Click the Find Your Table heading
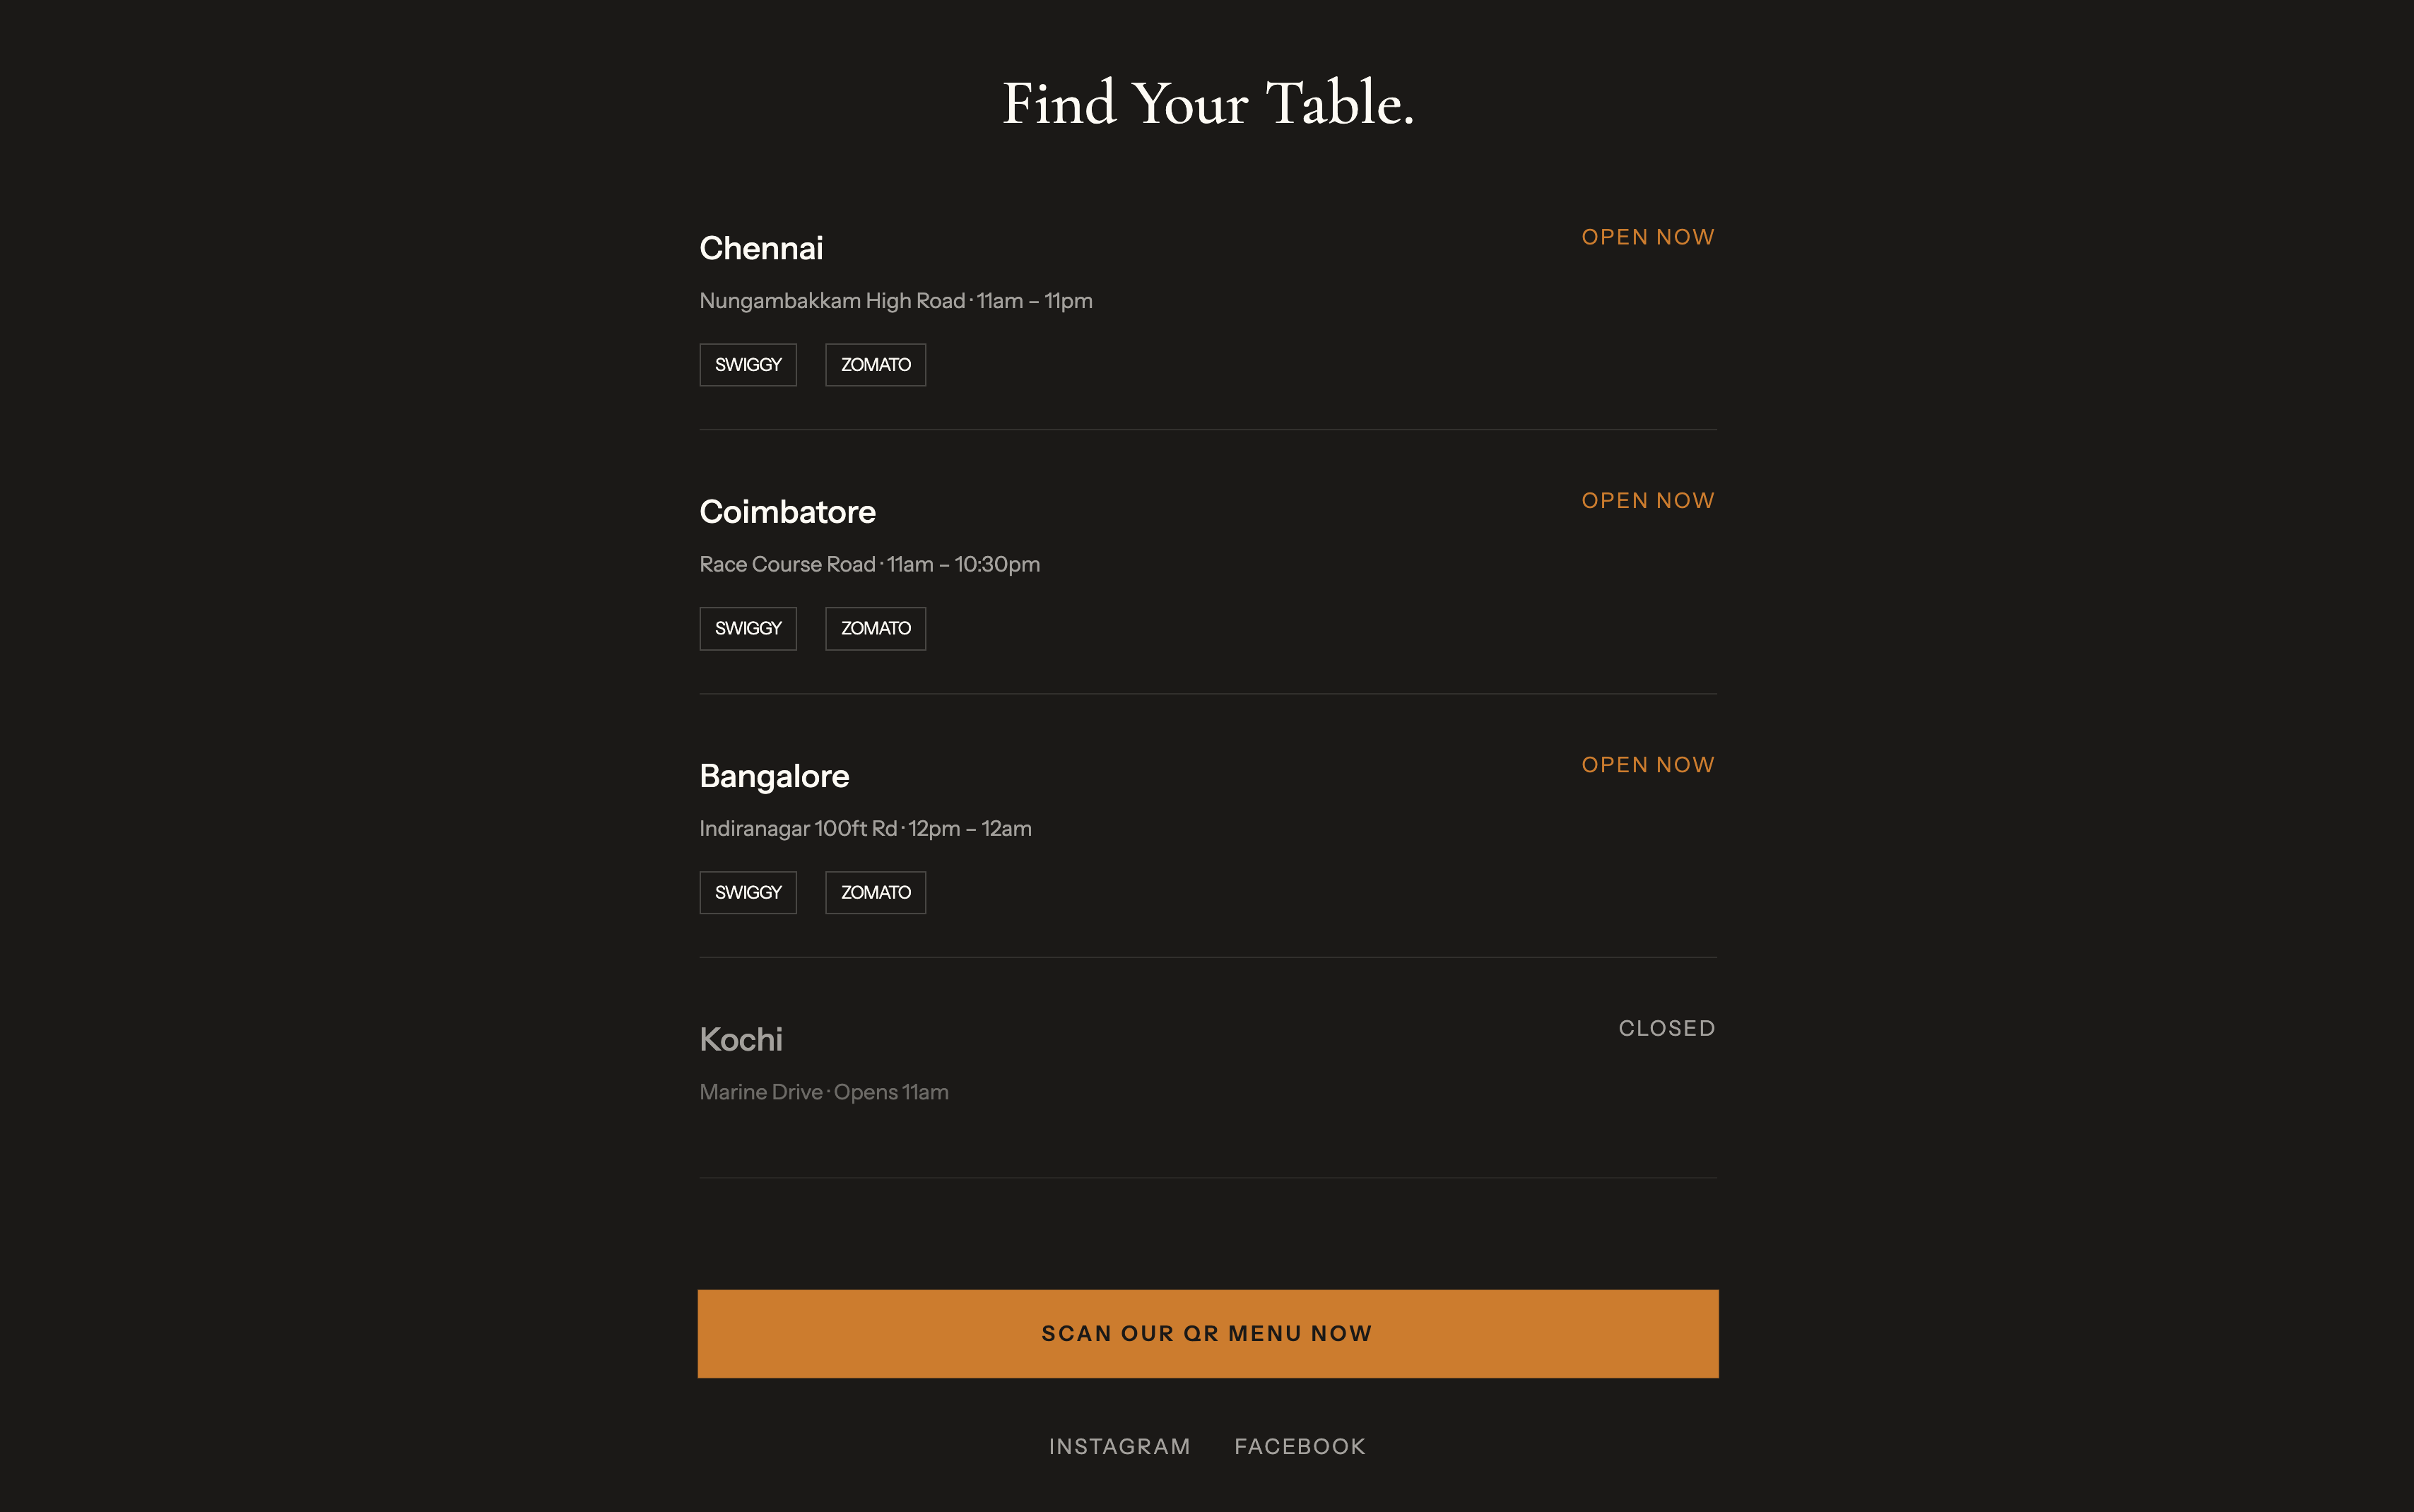Viewport: 2414px width, 1512px height. pos(1208,103)
